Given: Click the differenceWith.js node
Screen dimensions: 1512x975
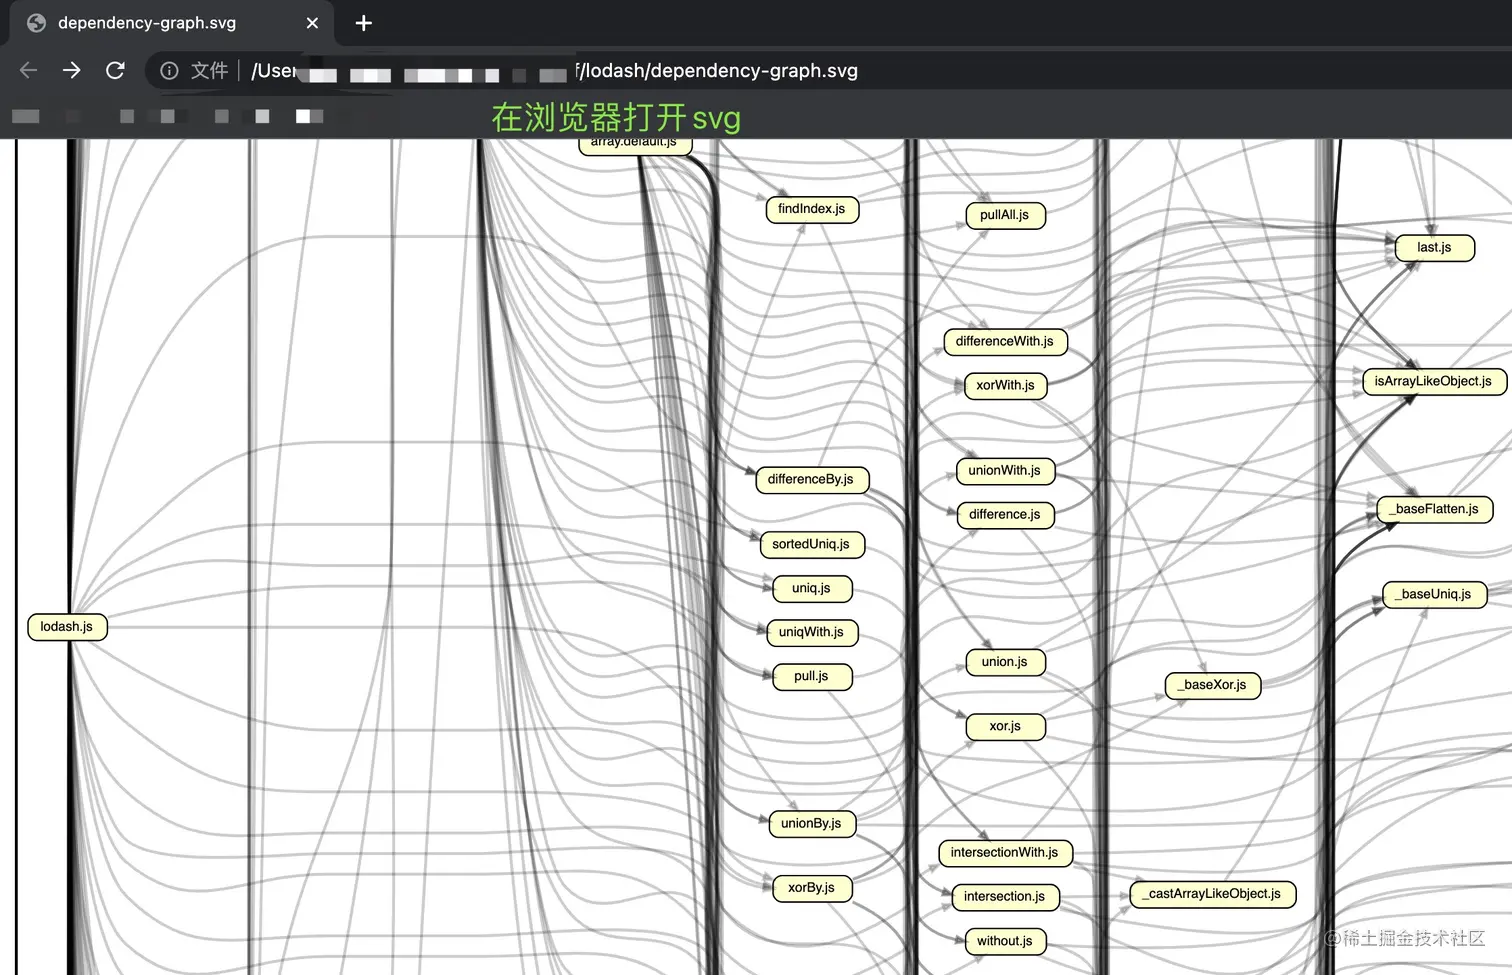Looking at the screenshot, I should (x=1005, y=341).
